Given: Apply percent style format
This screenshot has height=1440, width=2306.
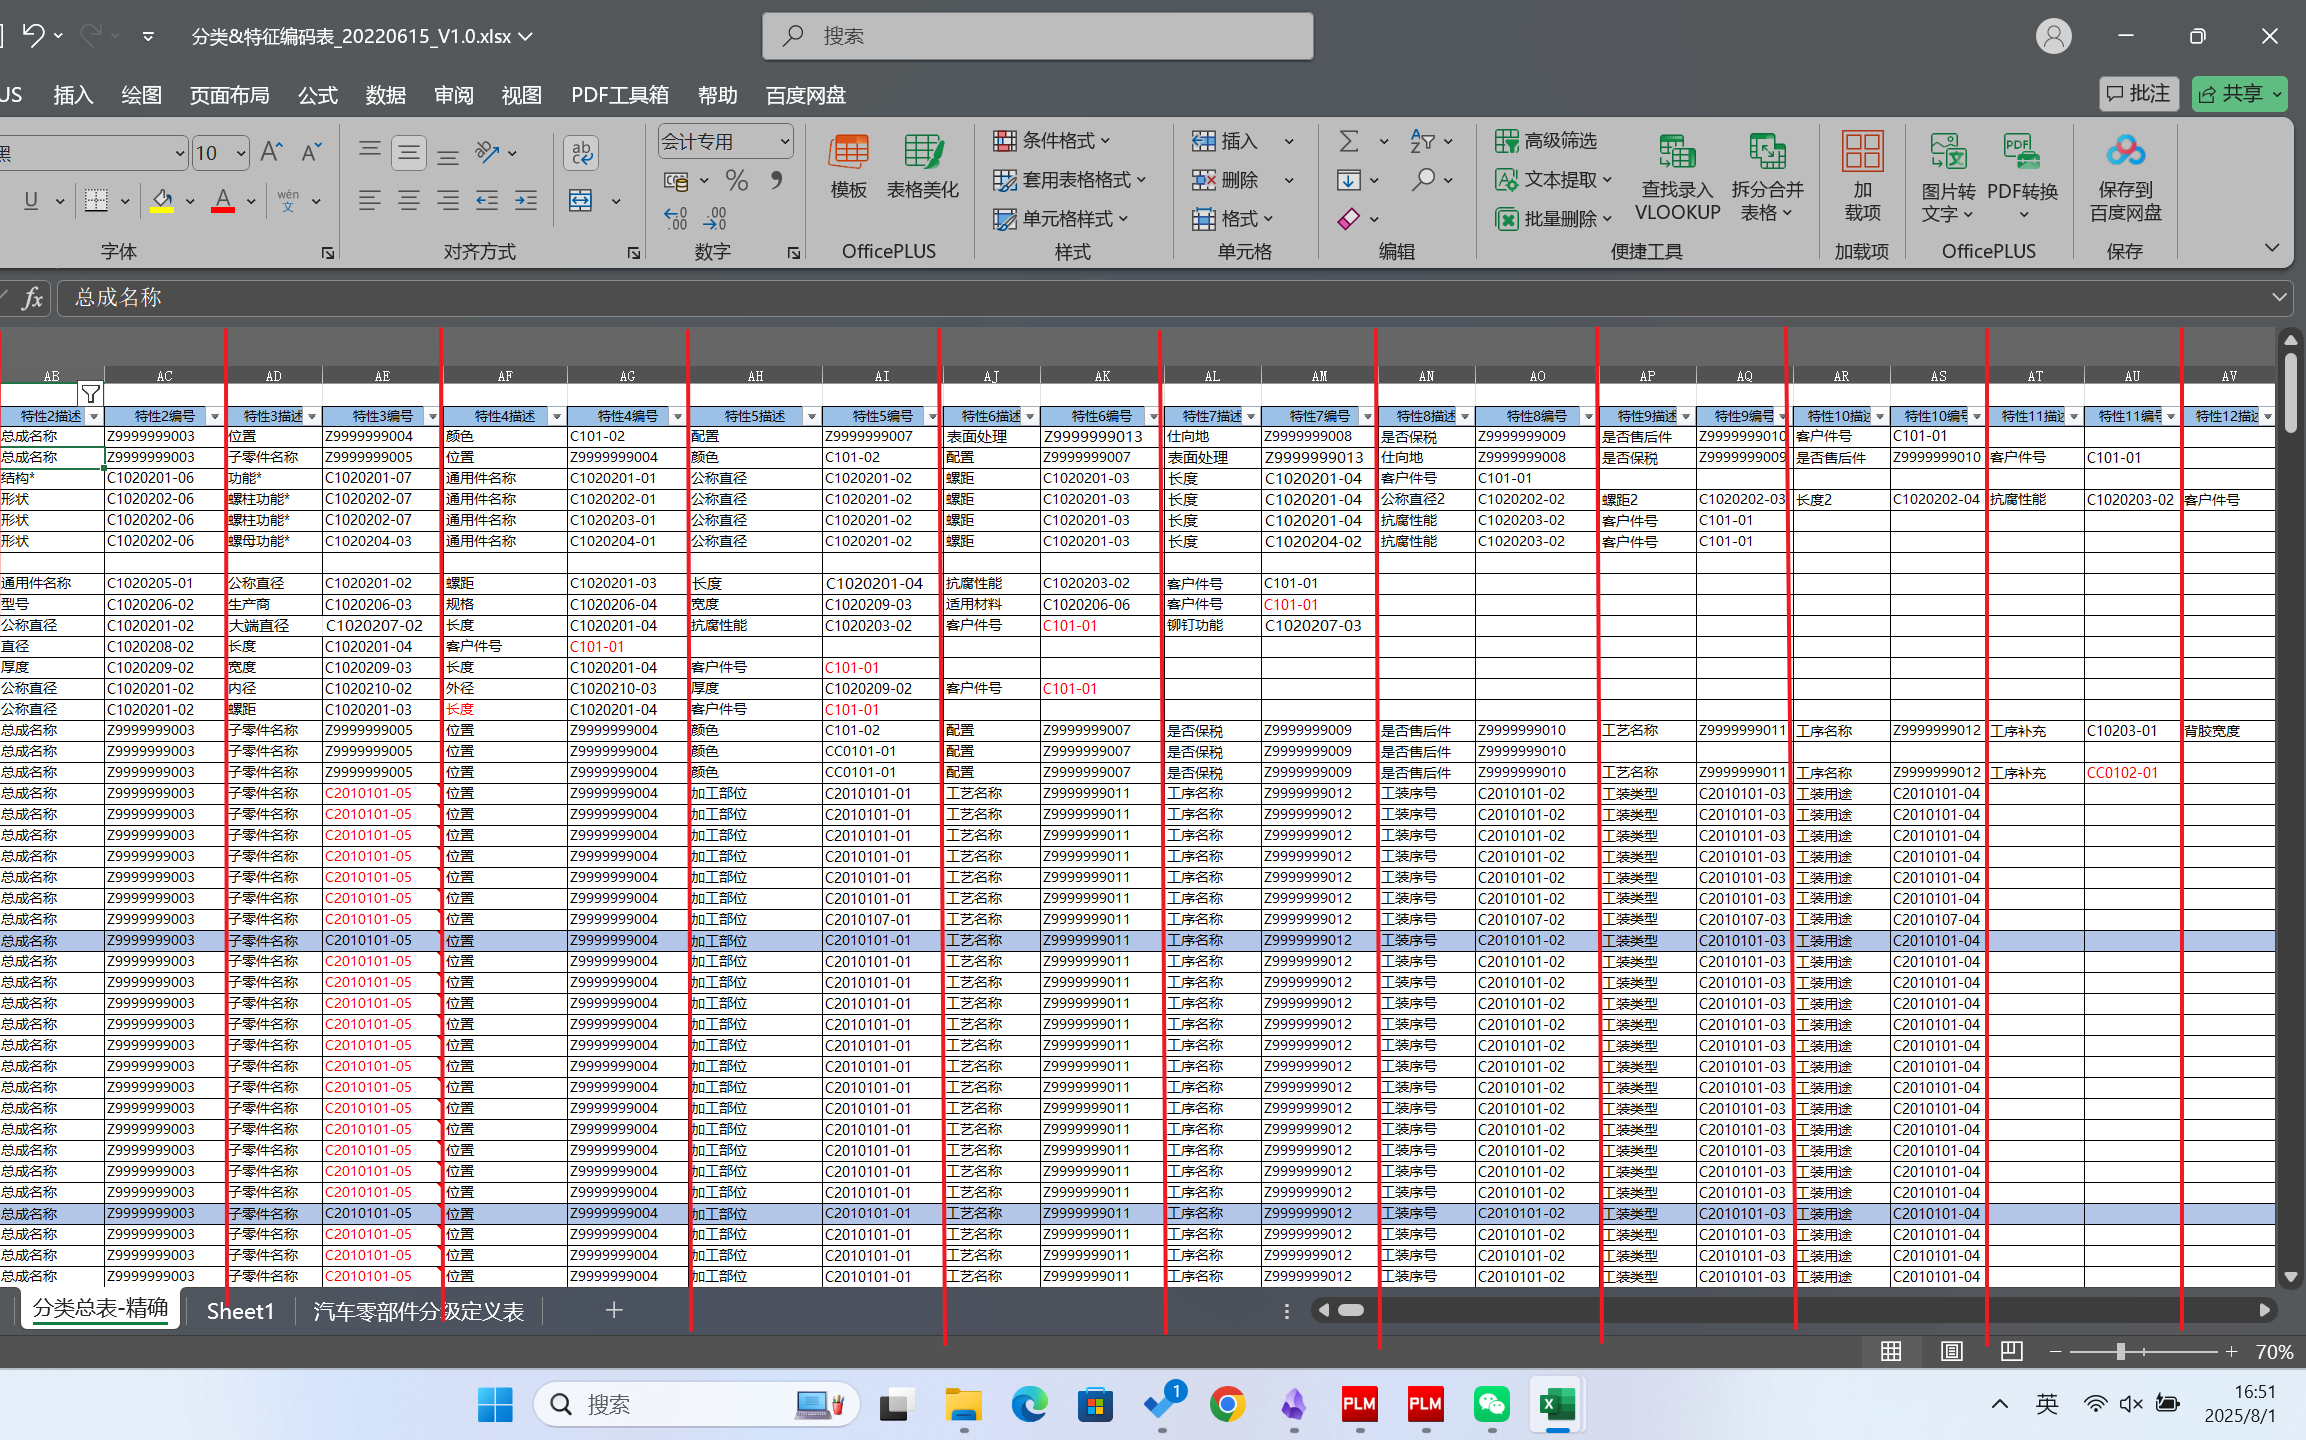Looking at the screenshot, I should tap(737, 180).
